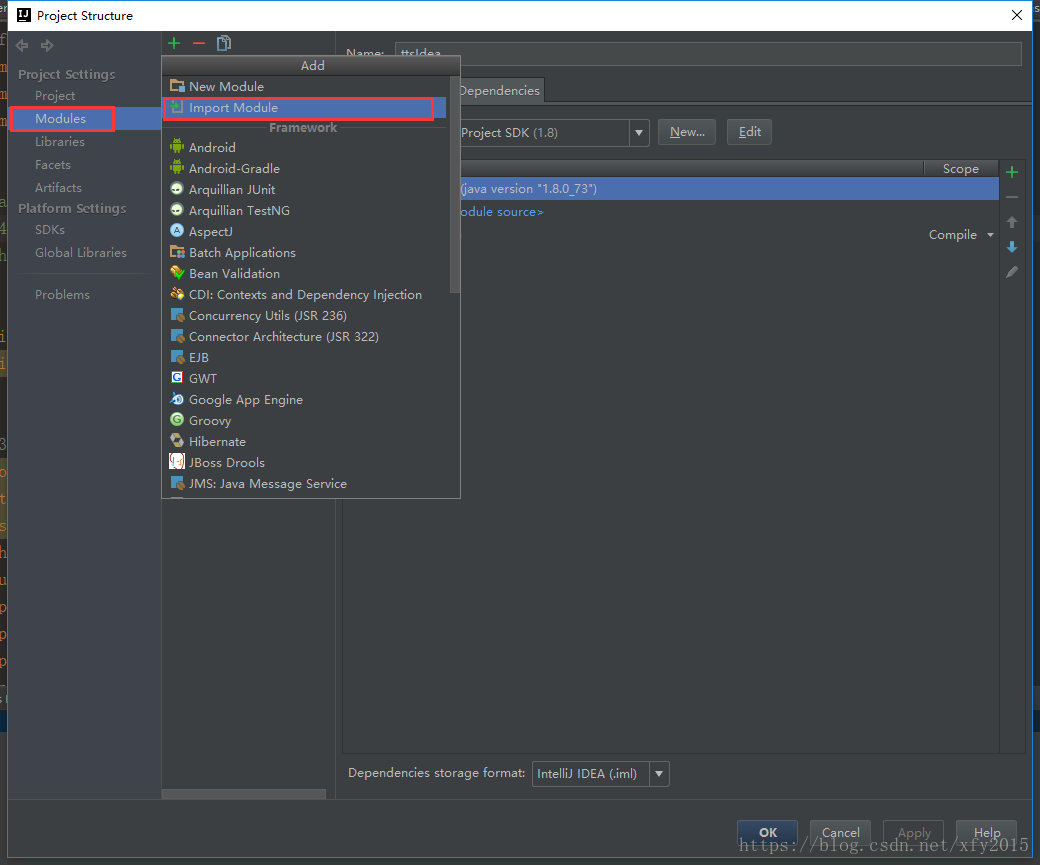1040x865 pixels.
Task: Select CDI: Contexts and Dependency Injection
Action: [304, 295]
